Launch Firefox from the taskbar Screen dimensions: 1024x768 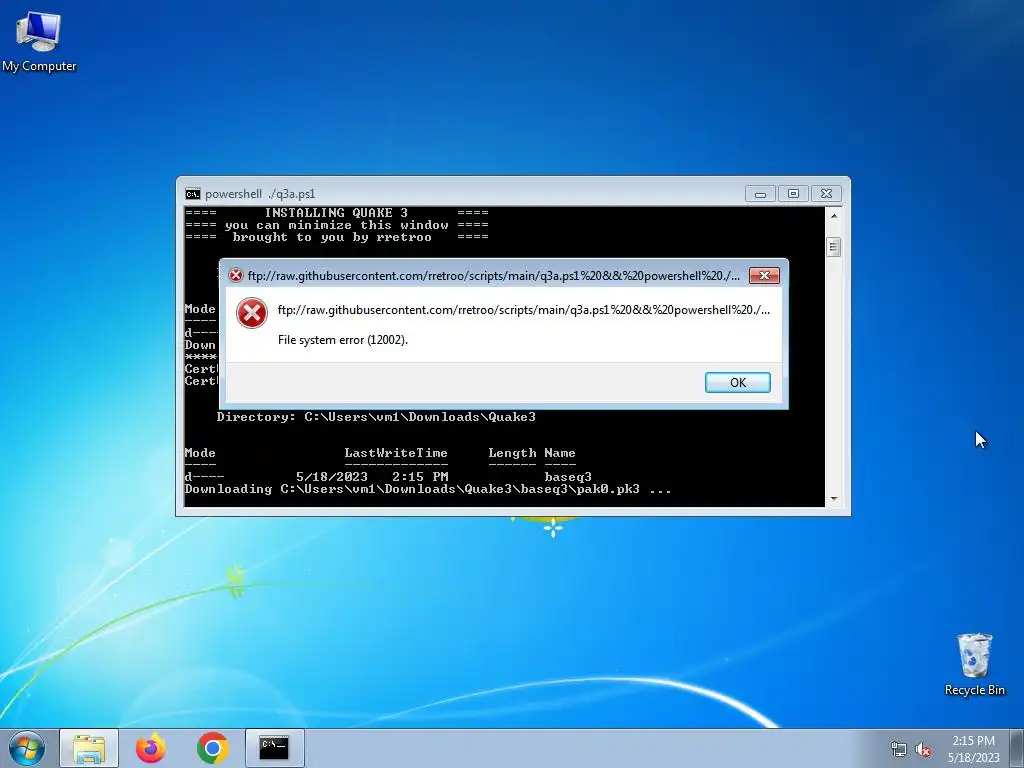pos(151,748)
